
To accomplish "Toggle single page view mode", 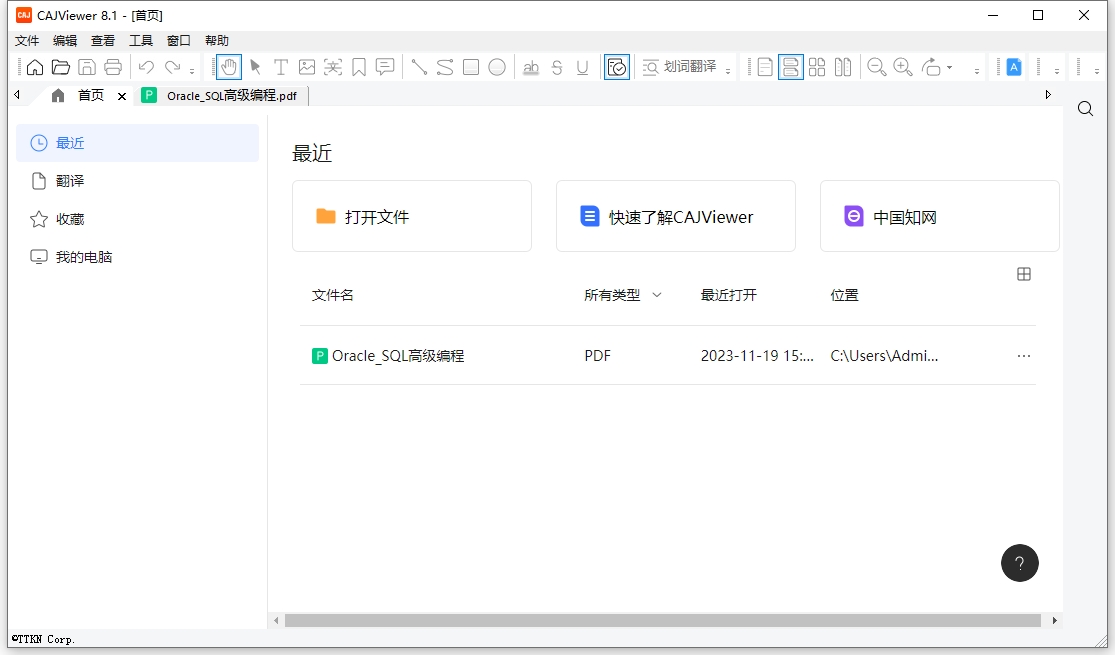I will click(765, 67).
